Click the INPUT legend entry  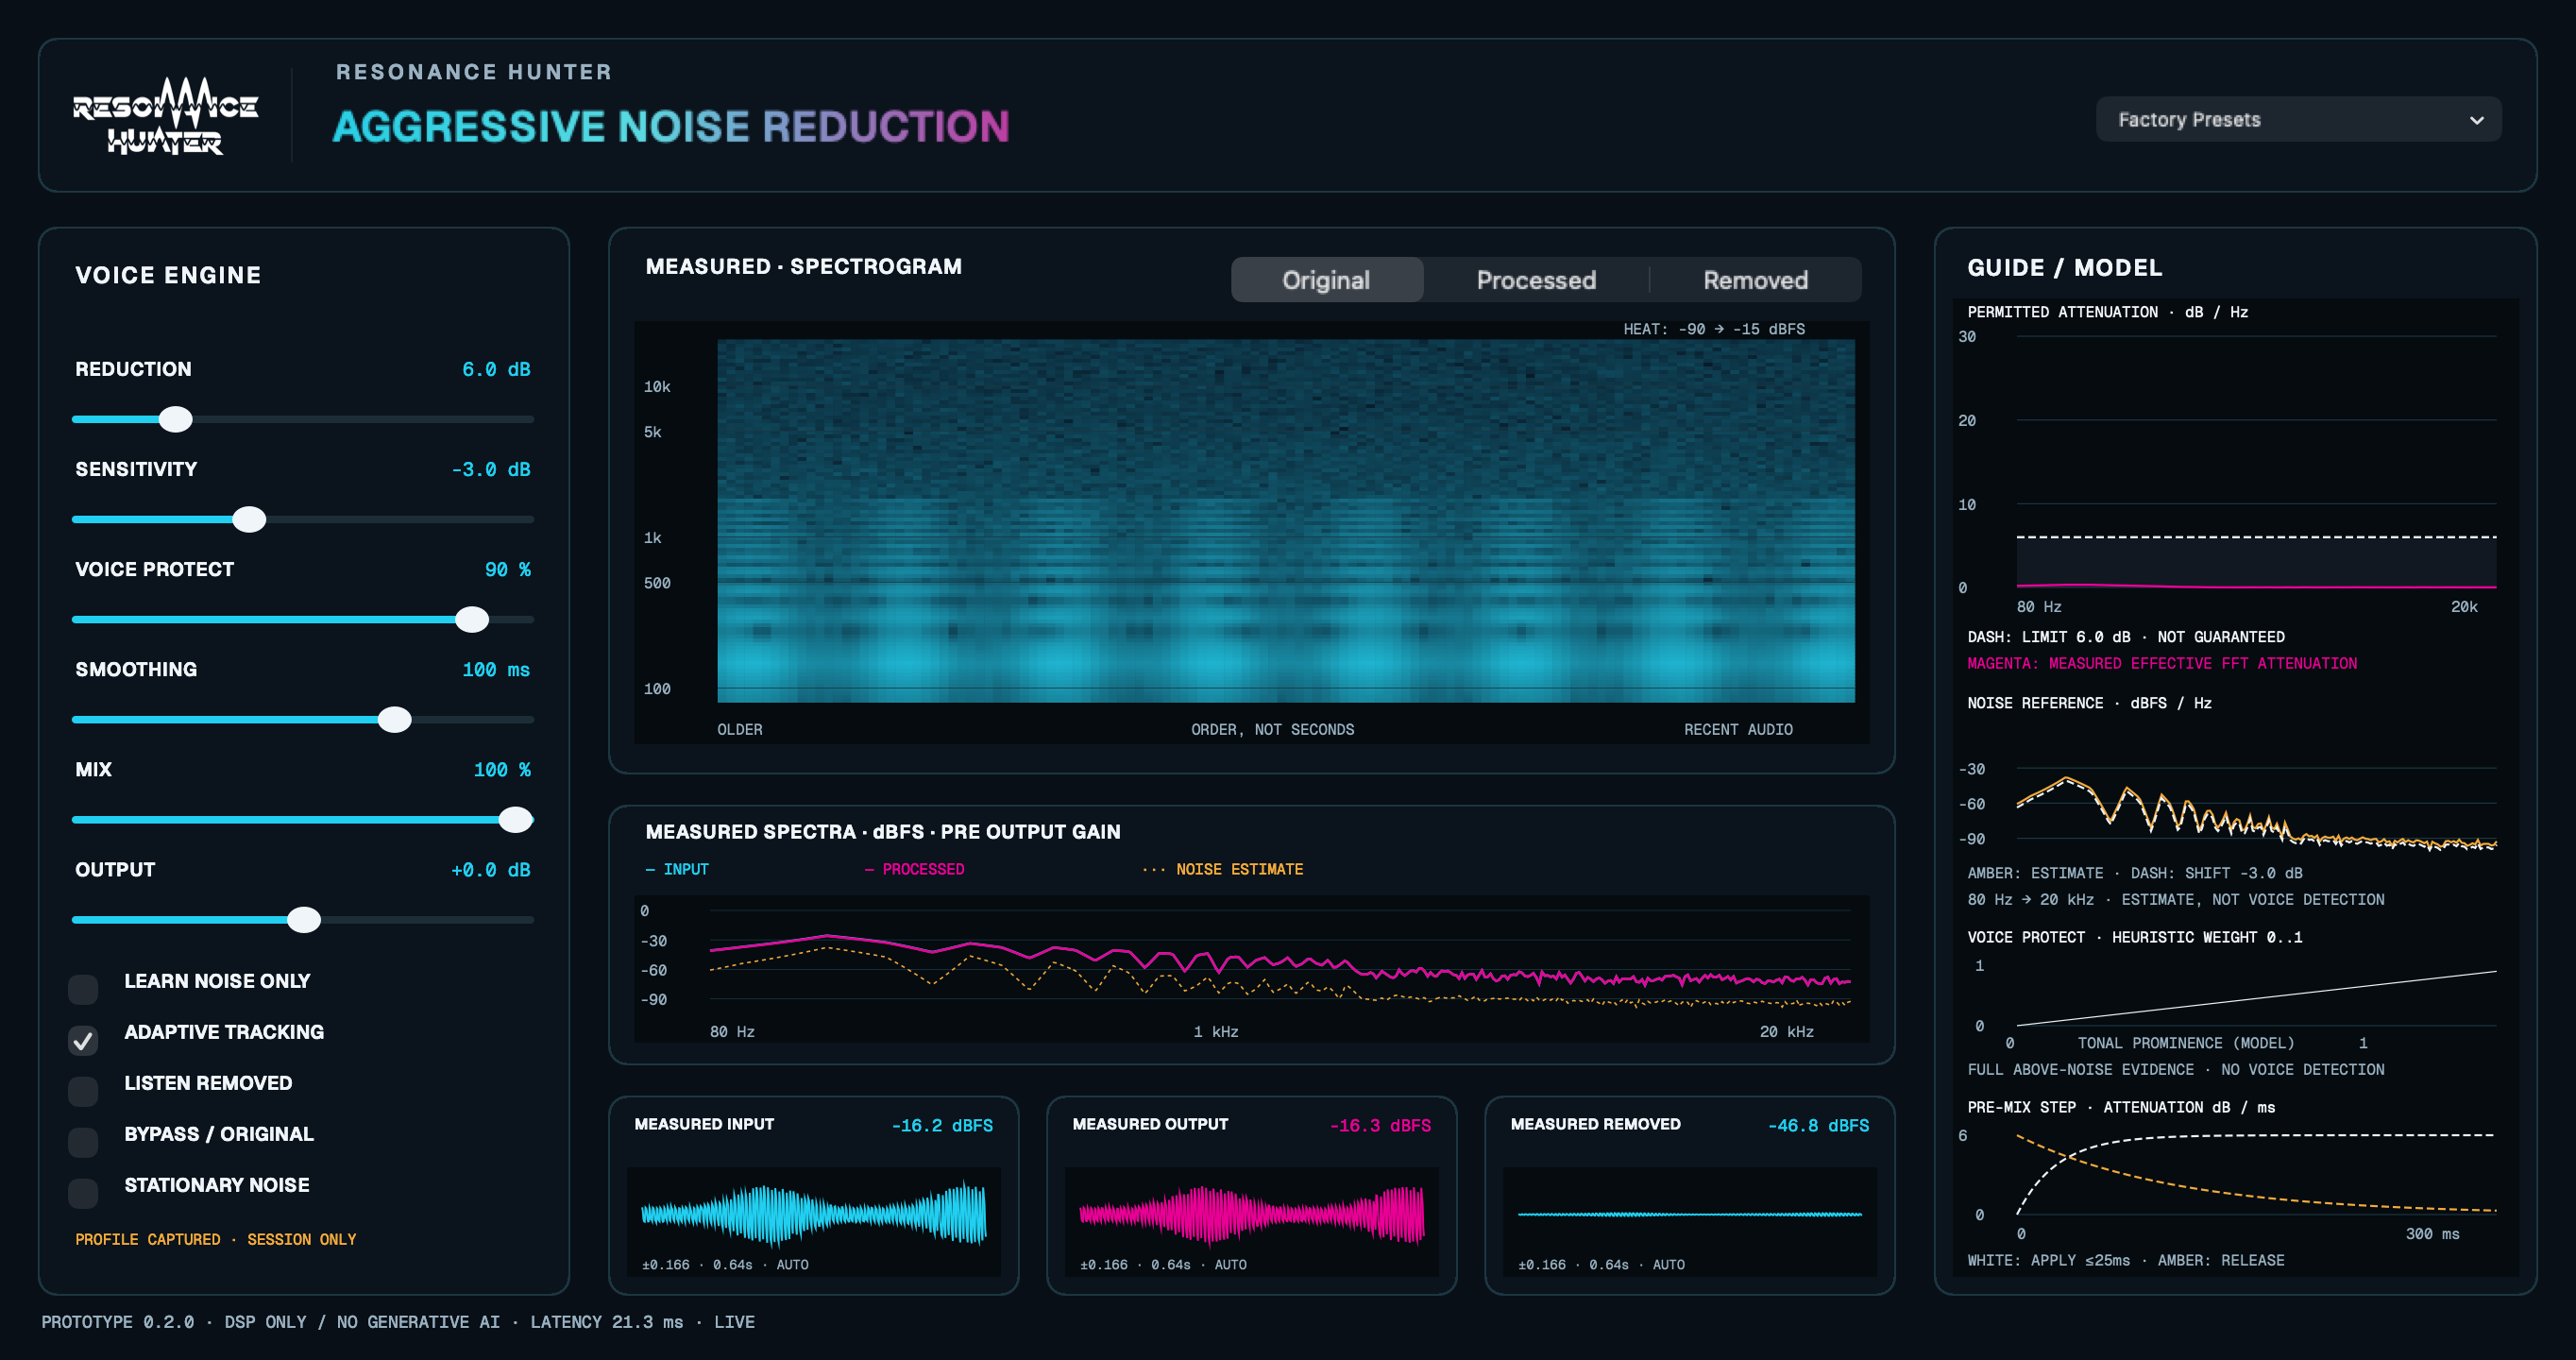coord(677,869)
